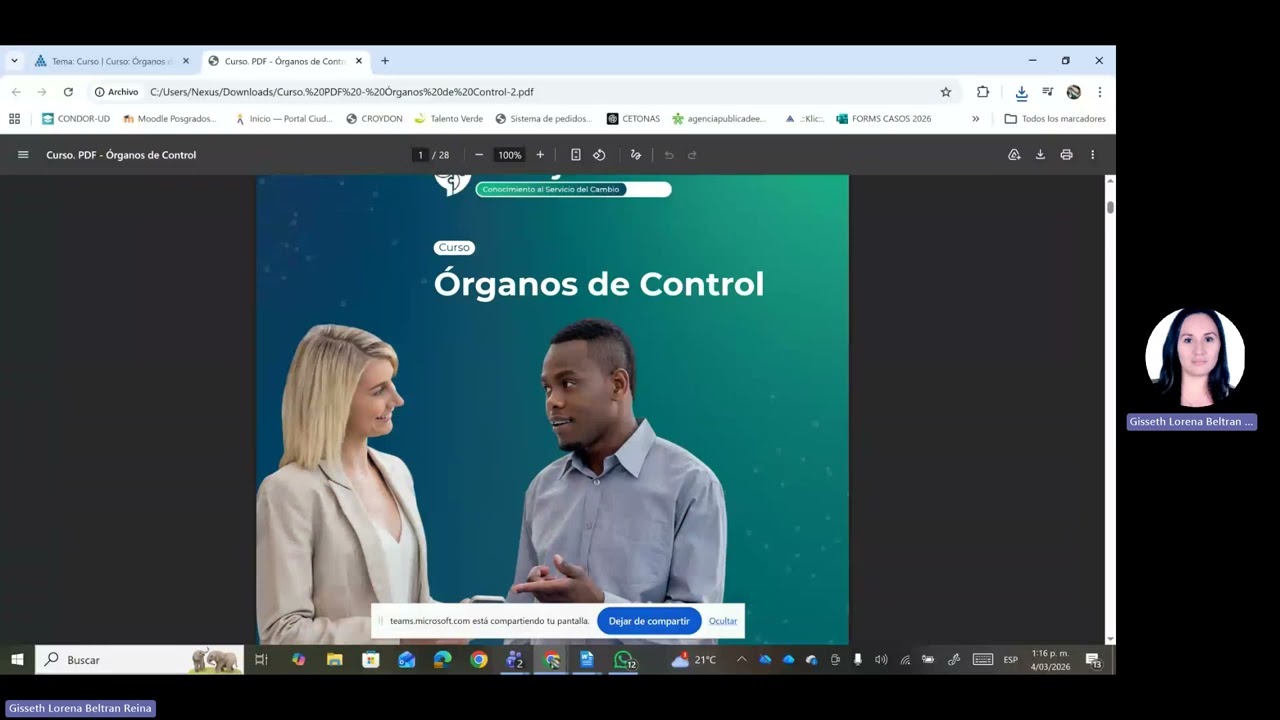The image size is (1280, 720).
Task: Open File Explorer from taskbar
Action: point(335,660)
